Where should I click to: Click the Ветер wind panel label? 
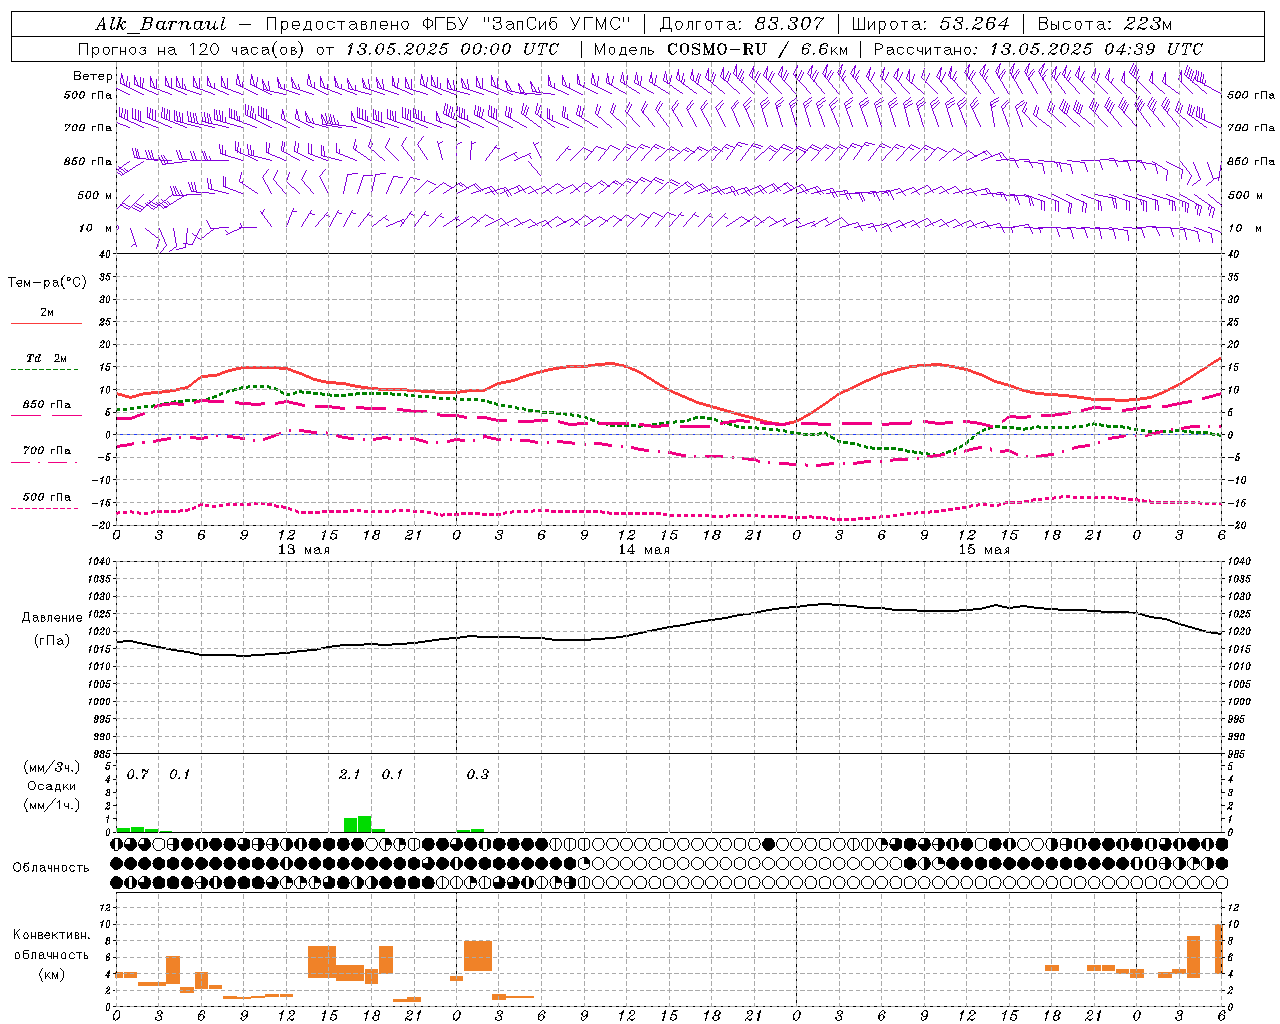[92, 76]
